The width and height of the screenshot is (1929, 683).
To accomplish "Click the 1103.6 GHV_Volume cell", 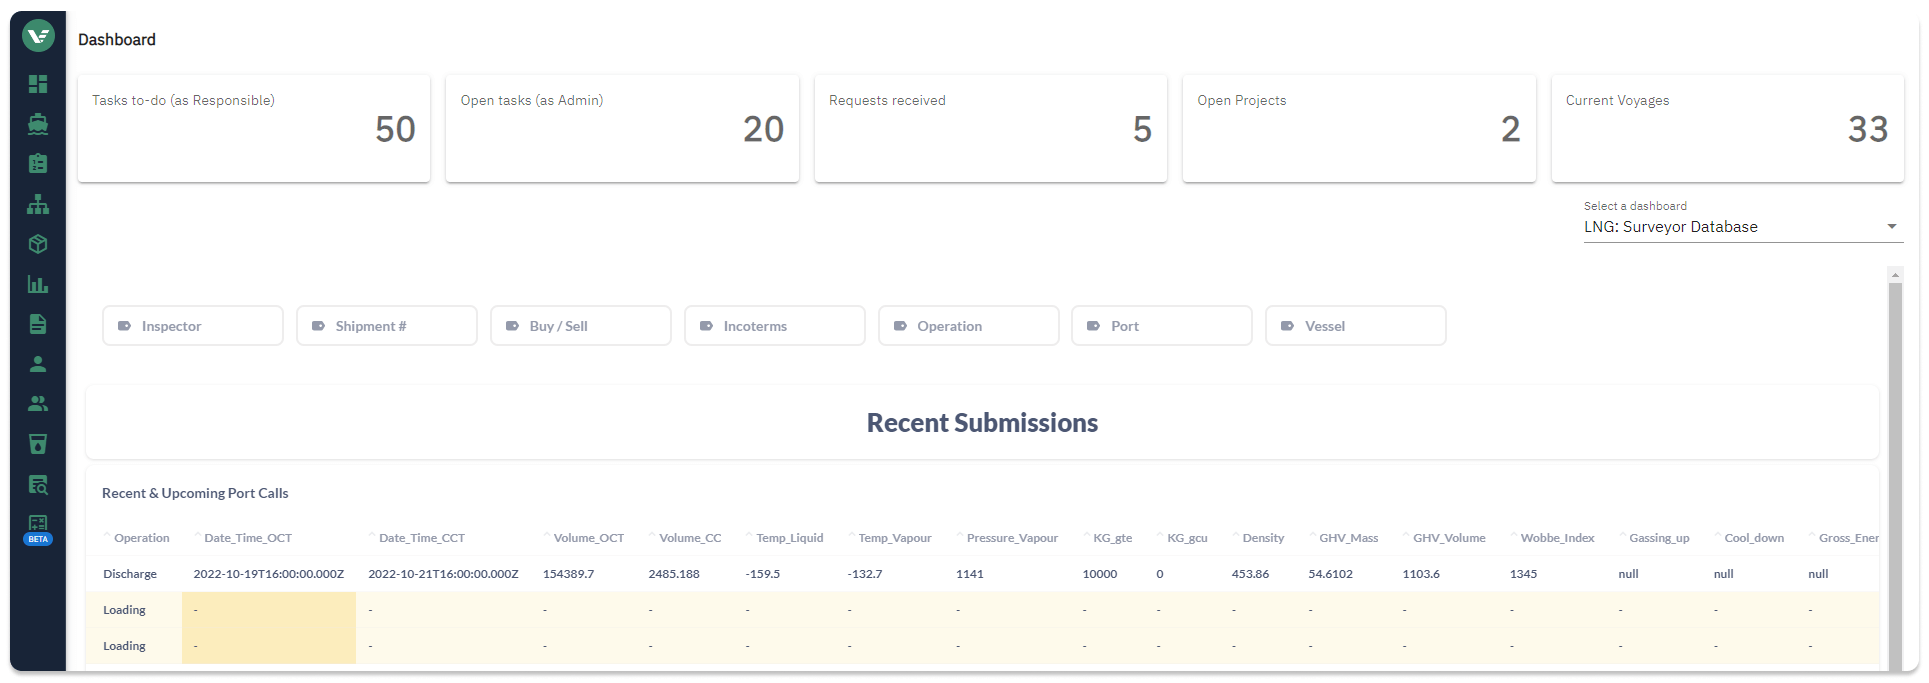I will [x=1422, y=574].
